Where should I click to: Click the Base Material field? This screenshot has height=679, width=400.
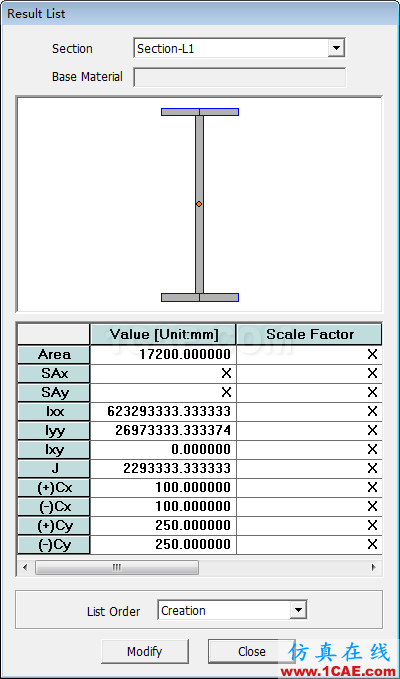click(239, 77)
